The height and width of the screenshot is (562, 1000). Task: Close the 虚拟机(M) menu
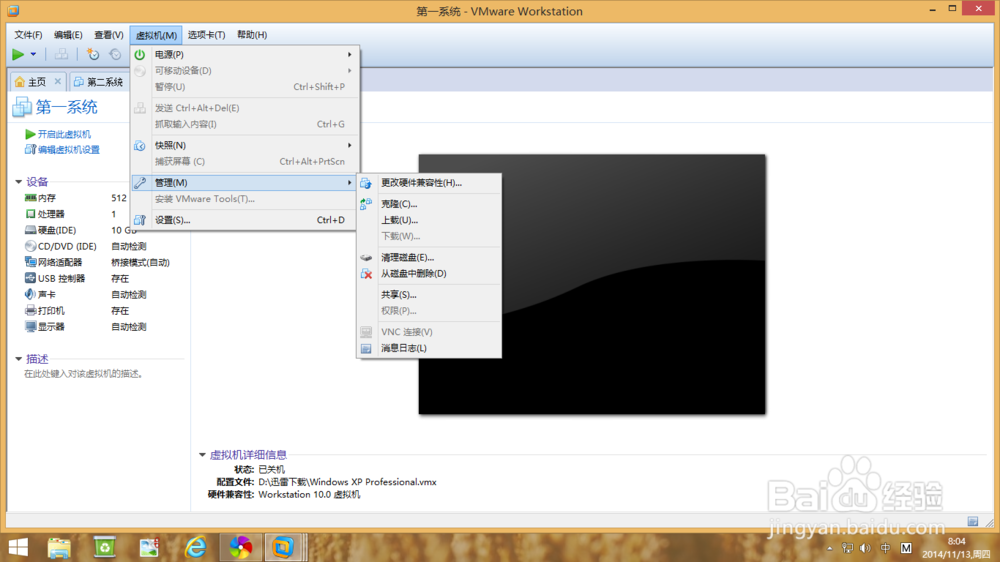[x=156, y=35]
